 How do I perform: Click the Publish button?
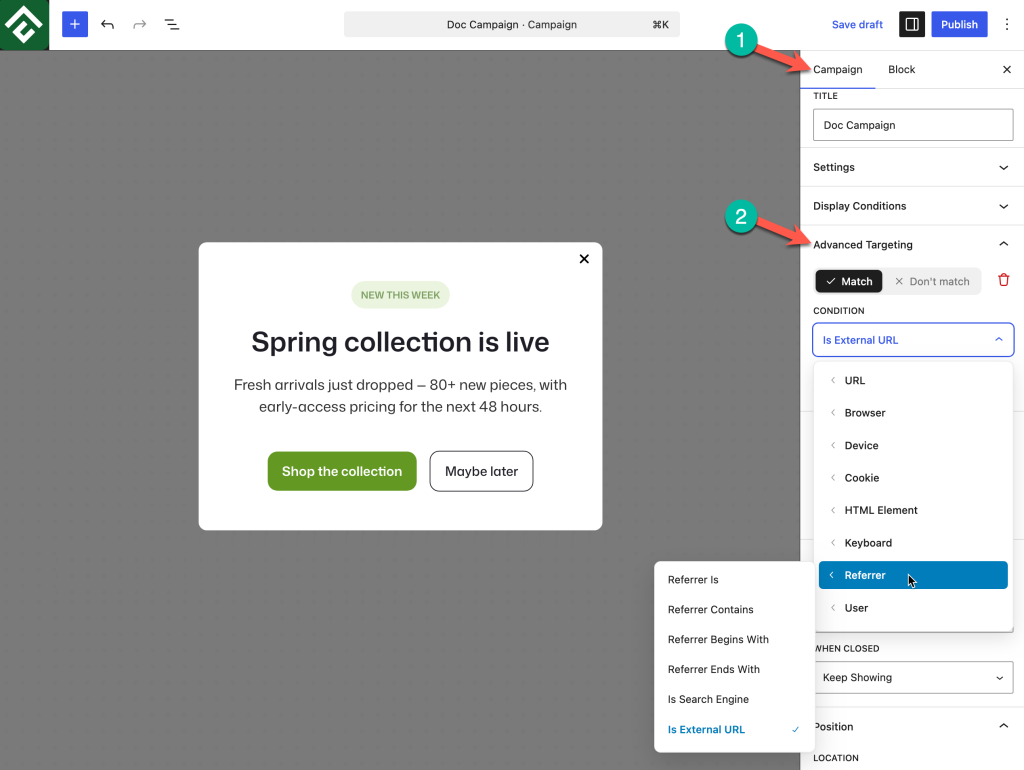point(959,24)
